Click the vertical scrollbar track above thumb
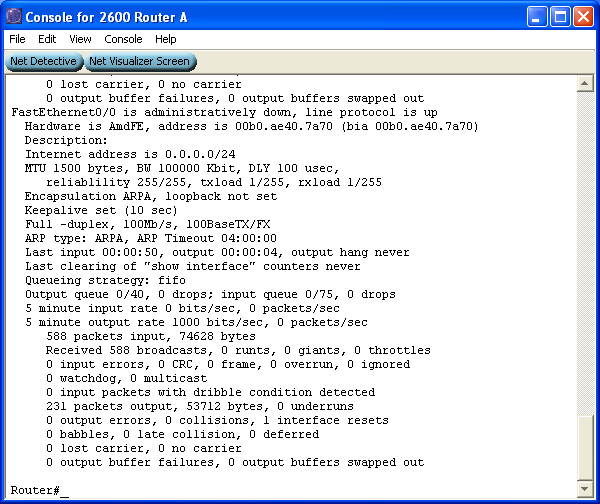 [585, 253]
